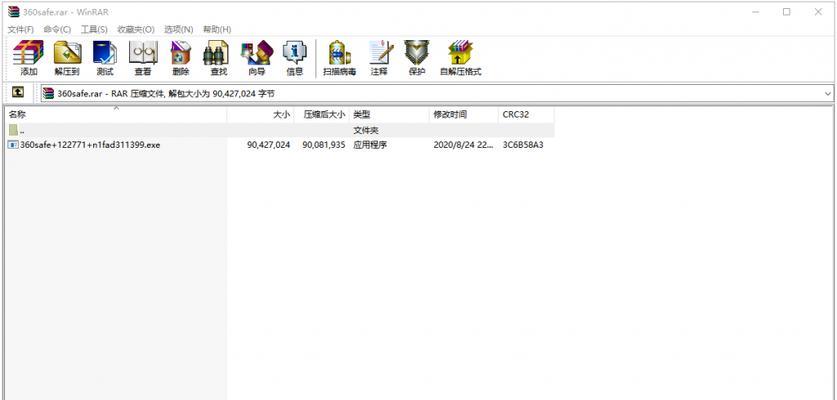
Task: Click the size value 90,427,024
Action: [269, 145]
